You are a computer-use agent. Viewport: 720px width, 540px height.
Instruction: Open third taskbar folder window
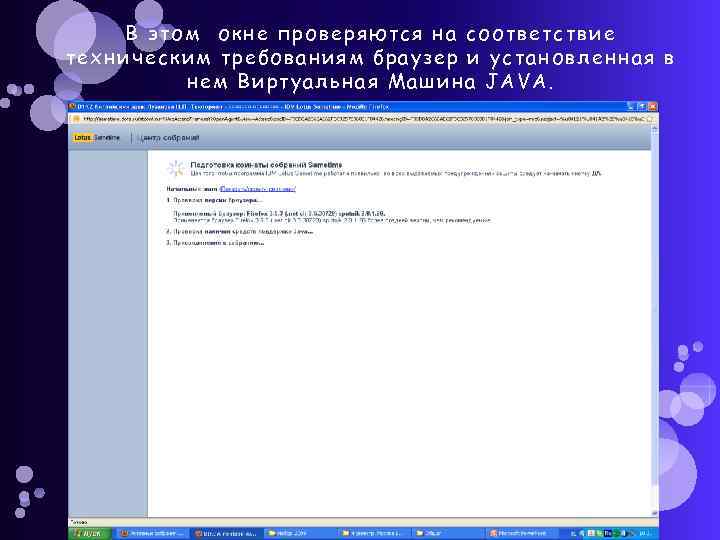301,534
